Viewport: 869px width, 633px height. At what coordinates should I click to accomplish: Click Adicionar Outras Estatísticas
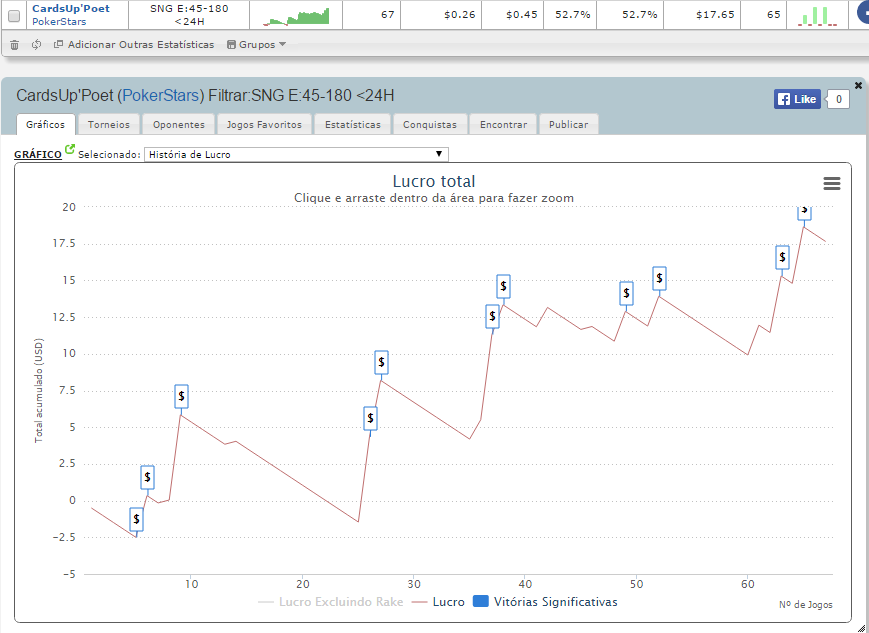point(134,45)
